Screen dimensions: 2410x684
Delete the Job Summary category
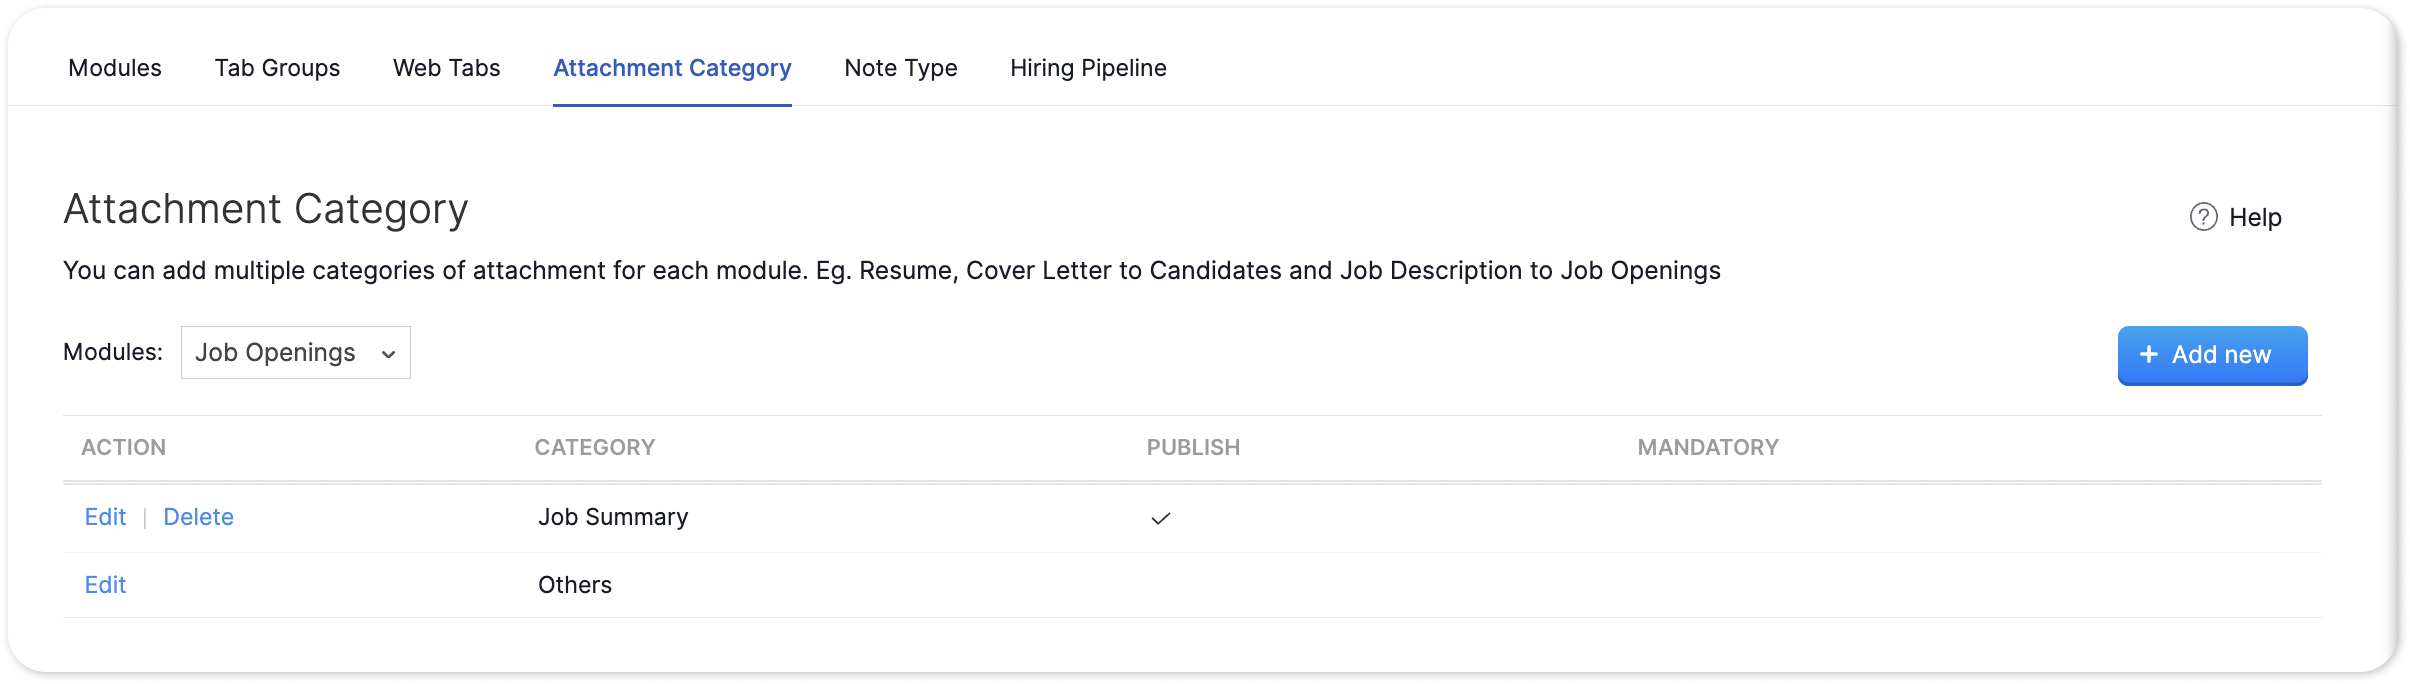pyautogui.click(x=198, y=517)
